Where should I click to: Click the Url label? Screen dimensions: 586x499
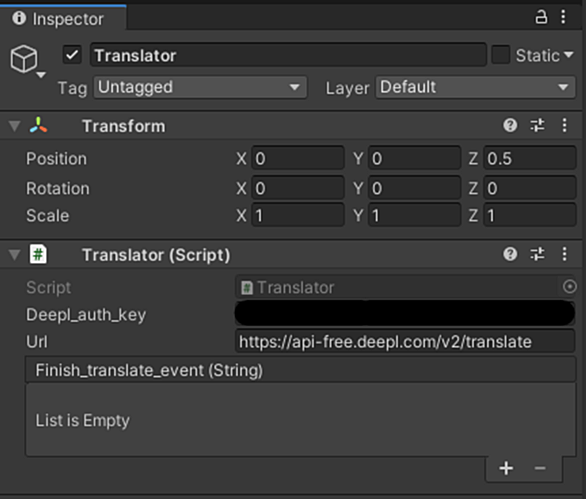pyautogui.click(x=37, y=342)
